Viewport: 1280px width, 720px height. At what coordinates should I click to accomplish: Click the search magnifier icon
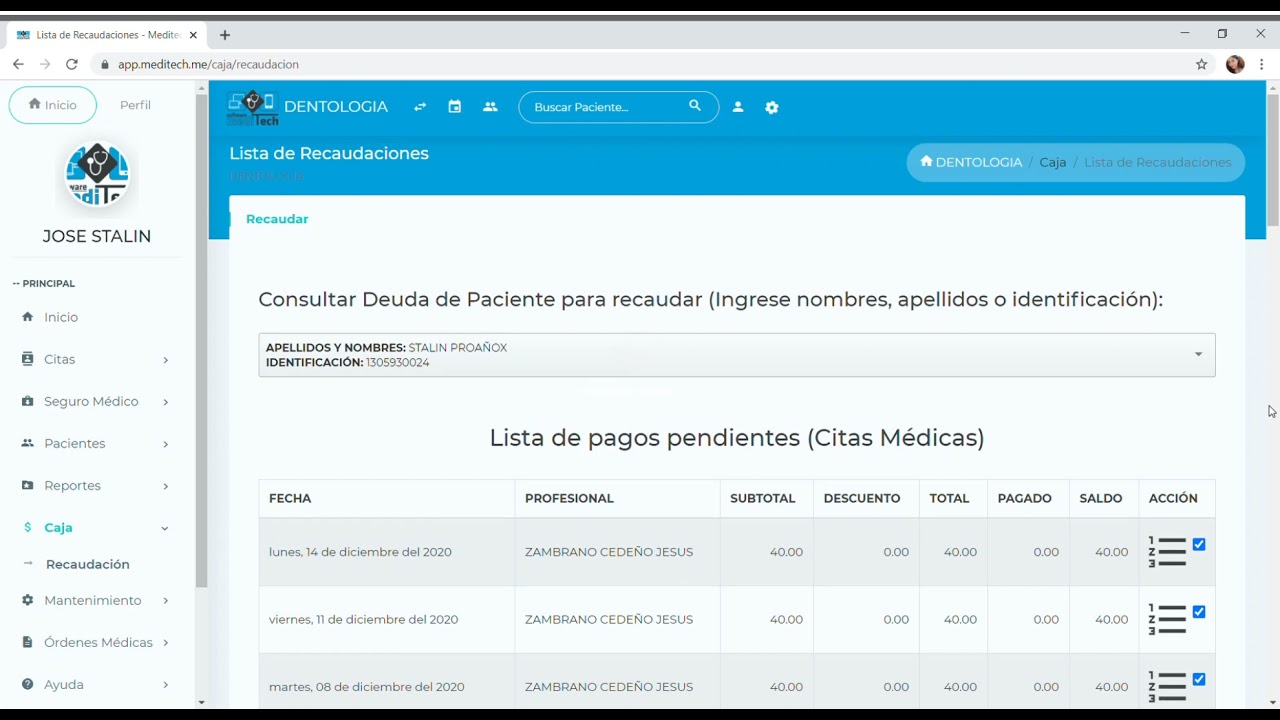pyautogui.click(x=695, y=106)
